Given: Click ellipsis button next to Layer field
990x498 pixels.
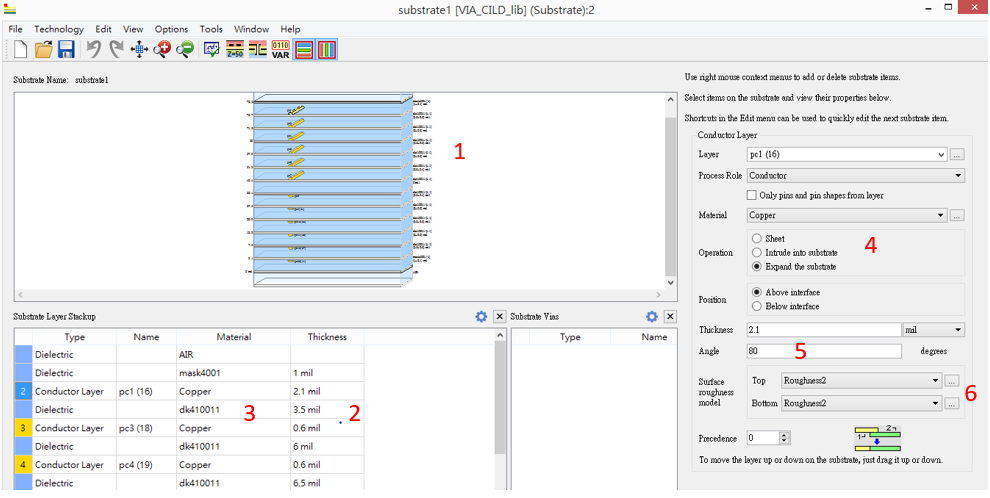Looking at the screenshot, I should [x=957, y=154].
